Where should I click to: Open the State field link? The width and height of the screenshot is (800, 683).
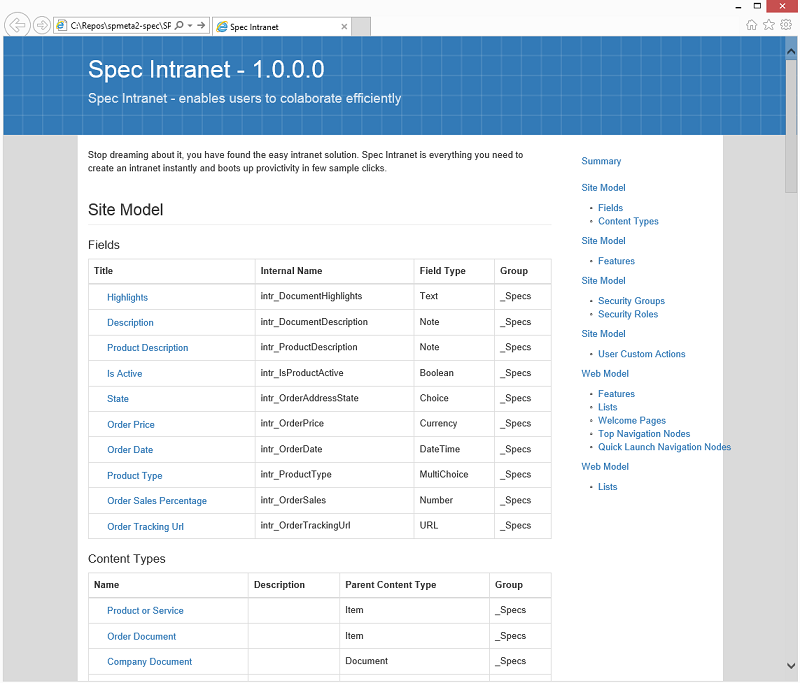[118, 399]
